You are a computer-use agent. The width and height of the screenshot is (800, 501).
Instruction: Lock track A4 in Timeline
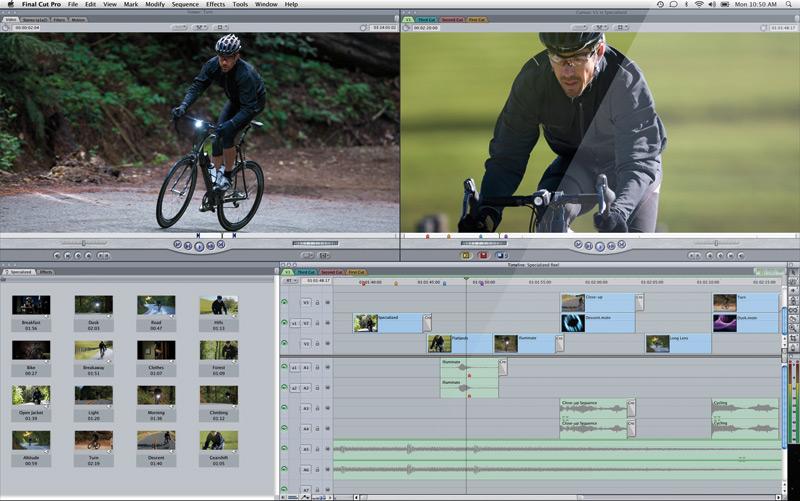317,429
